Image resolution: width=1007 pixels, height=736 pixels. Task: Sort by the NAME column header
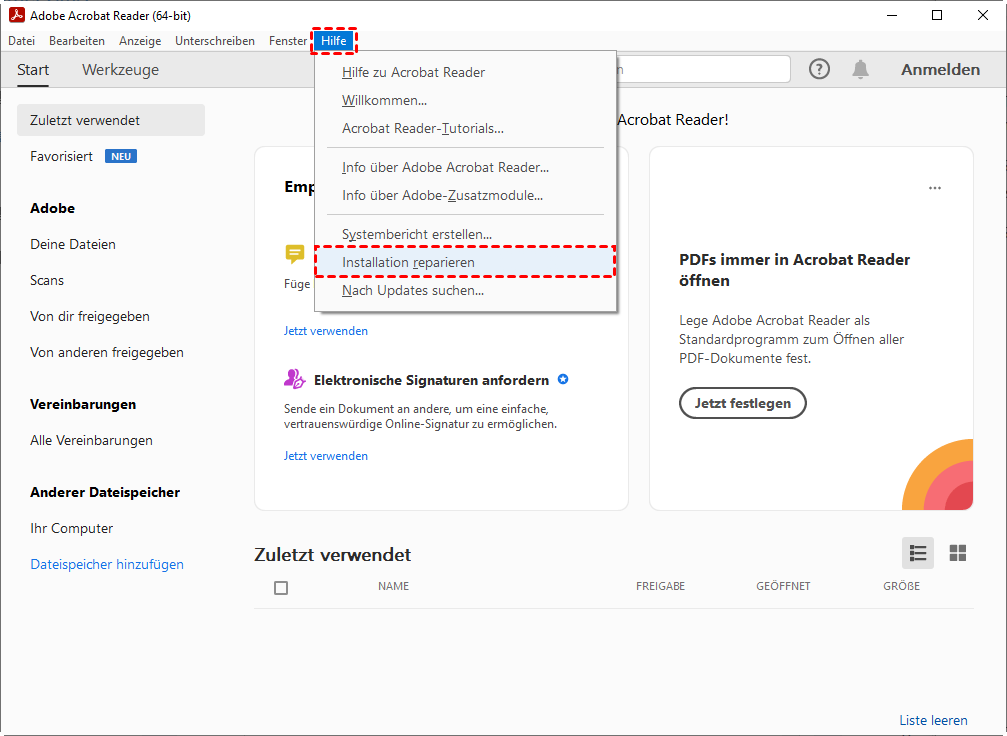tap(393, 586)
